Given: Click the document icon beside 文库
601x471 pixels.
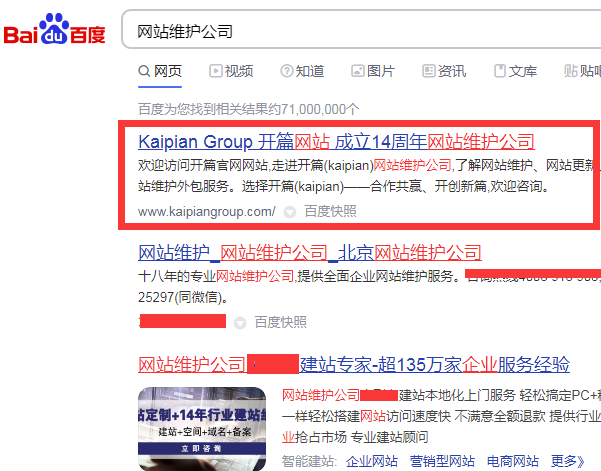Looking at the screenshot, I should pyautogui.click(x=500, y=71).
